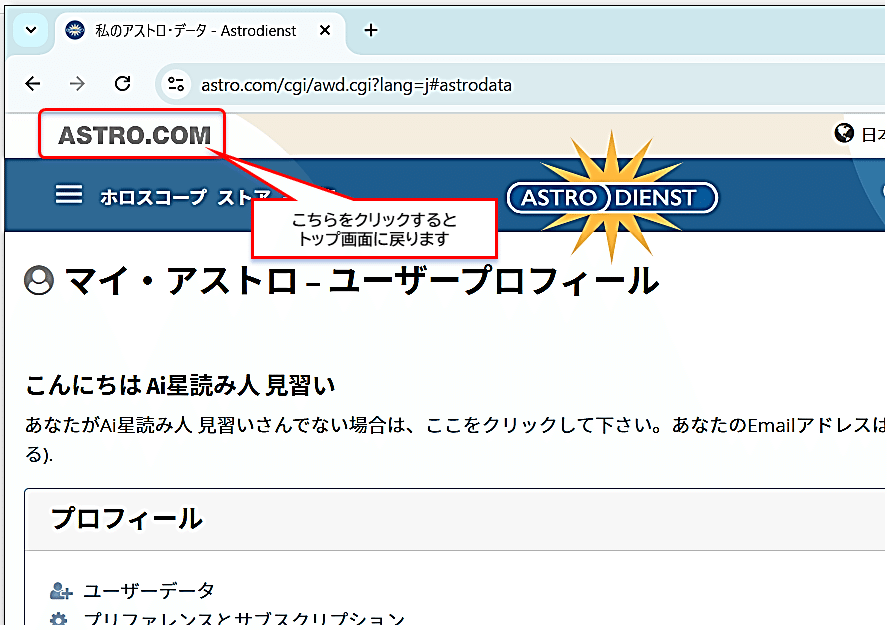The width and height of the screenshot is (887, 630).
Task: Click the ASTRO.COM logo link
Action: pos(134,135)
